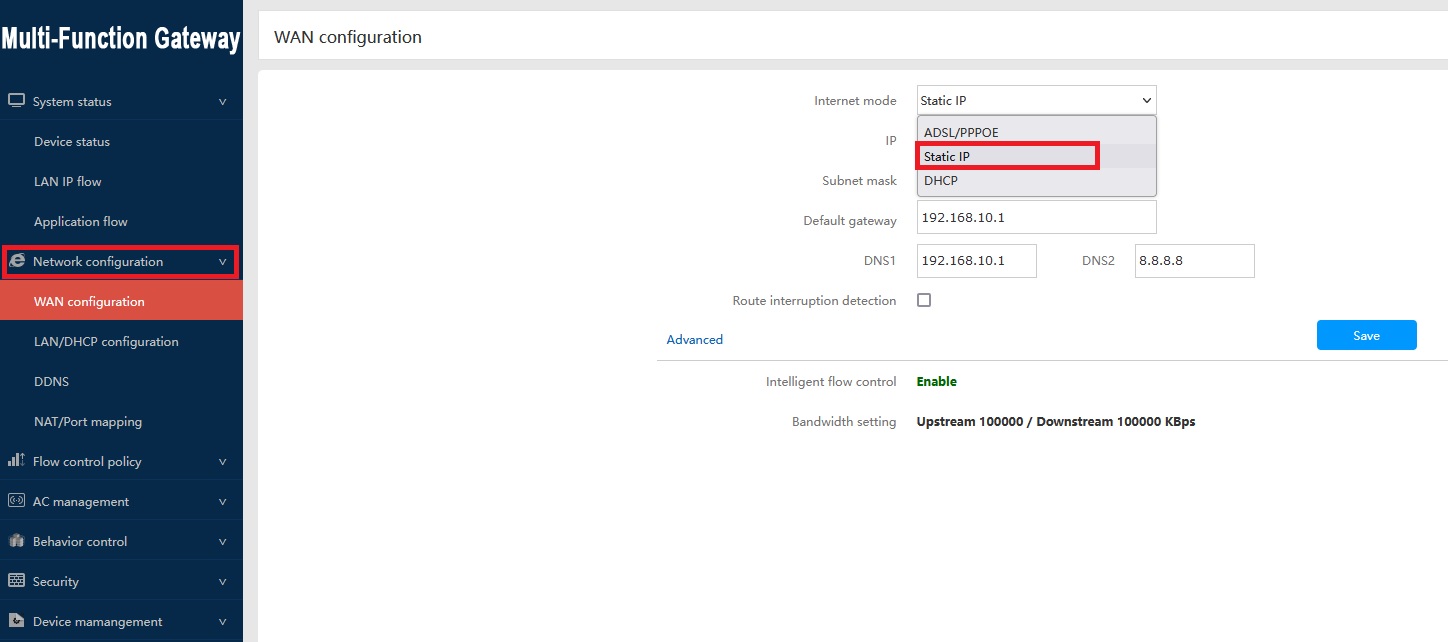Click the Security icon in sidebar
Screen dimensions: 1448x642
(x=16, y=581)
